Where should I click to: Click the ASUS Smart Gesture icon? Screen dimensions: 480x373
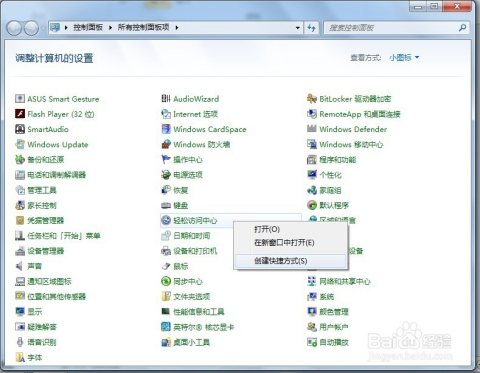click(20, 99)
